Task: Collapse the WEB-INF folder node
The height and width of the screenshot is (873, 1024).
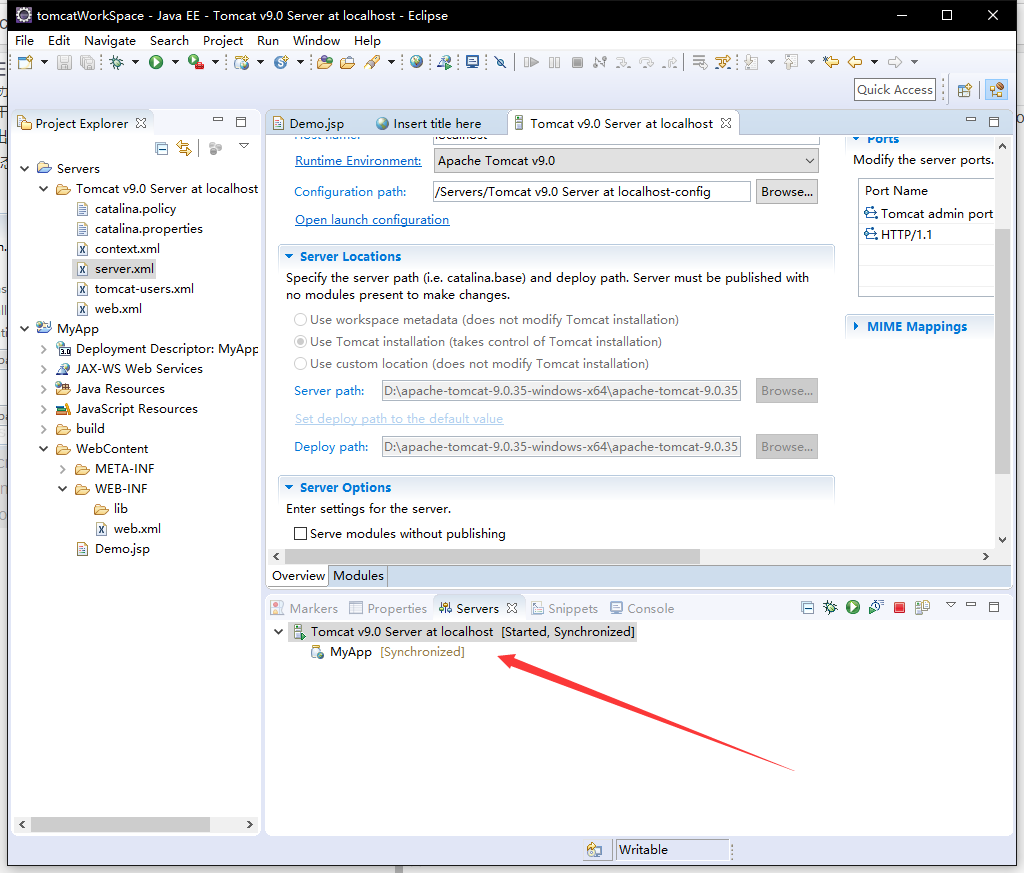Action: click(x=63, y=489)
